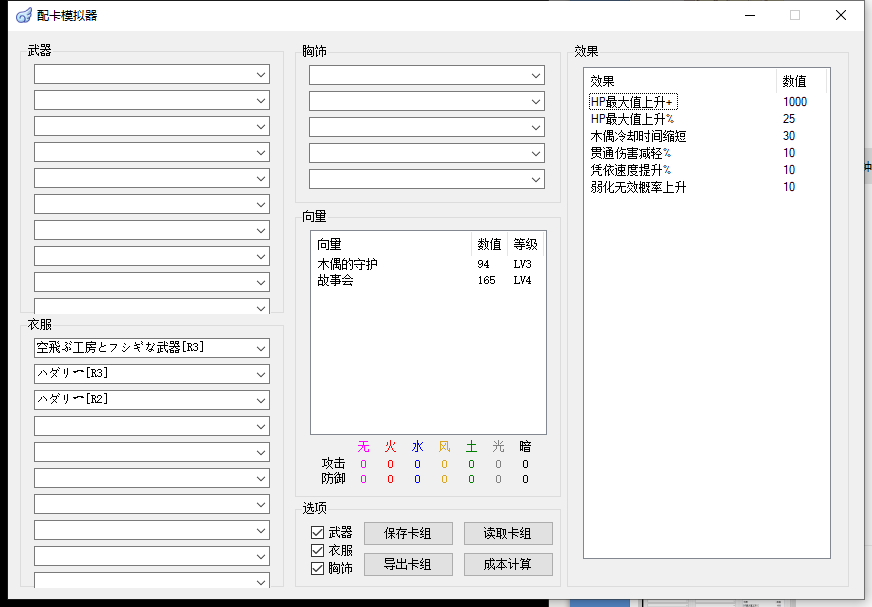Toggle the 武器 checkbox in options
This screenshot has height=607, width=872.
318,533
